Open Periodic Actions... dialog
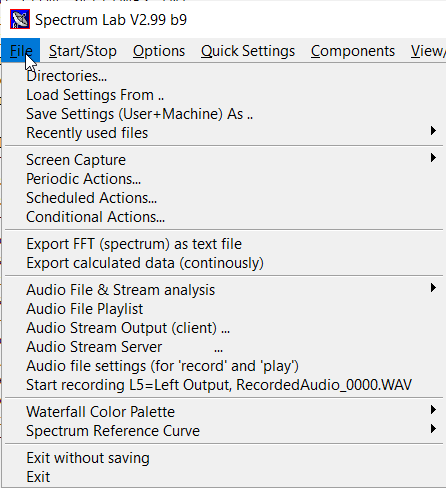Viewport: 446px width, 488px height. [x=223, y=179]
